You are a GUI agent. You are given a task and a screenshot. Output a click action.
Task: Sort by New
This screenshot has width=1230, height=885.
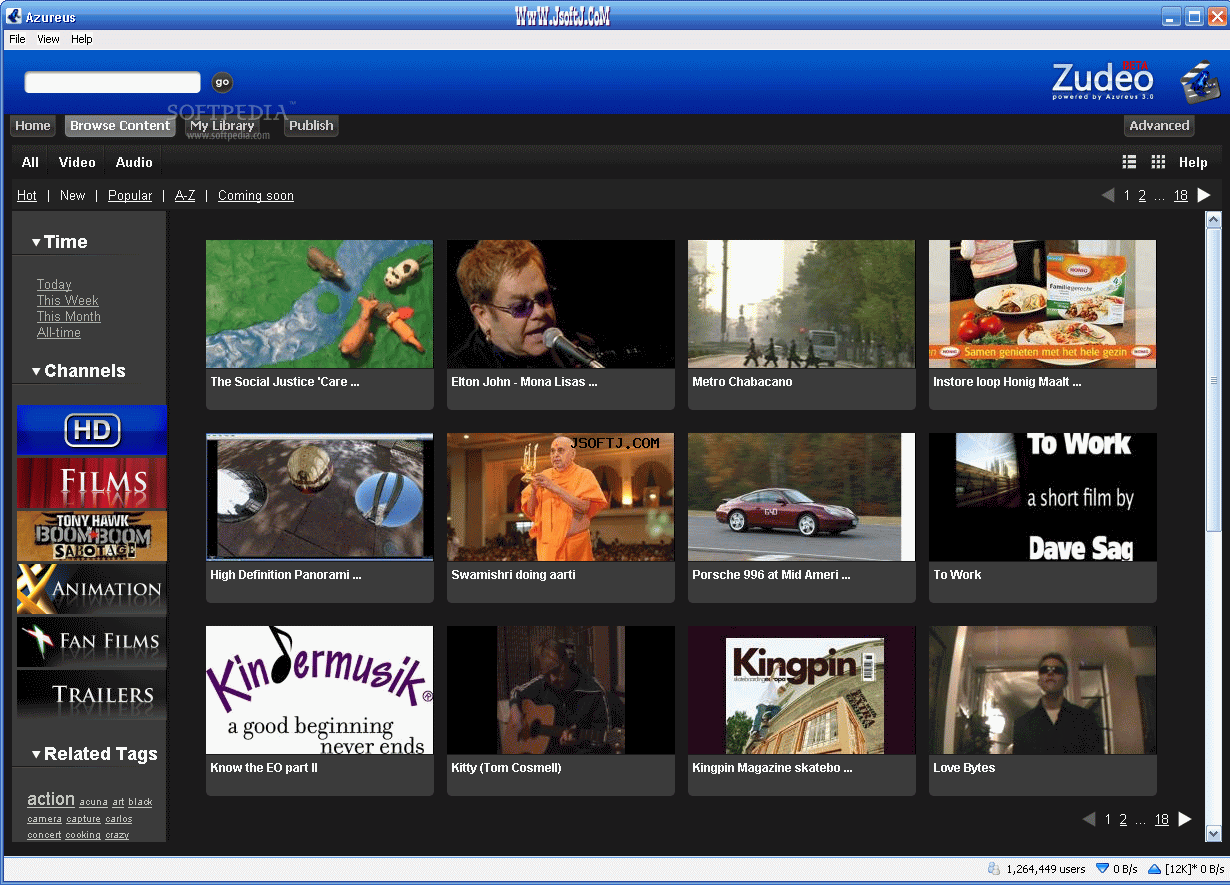click(73, 196)
